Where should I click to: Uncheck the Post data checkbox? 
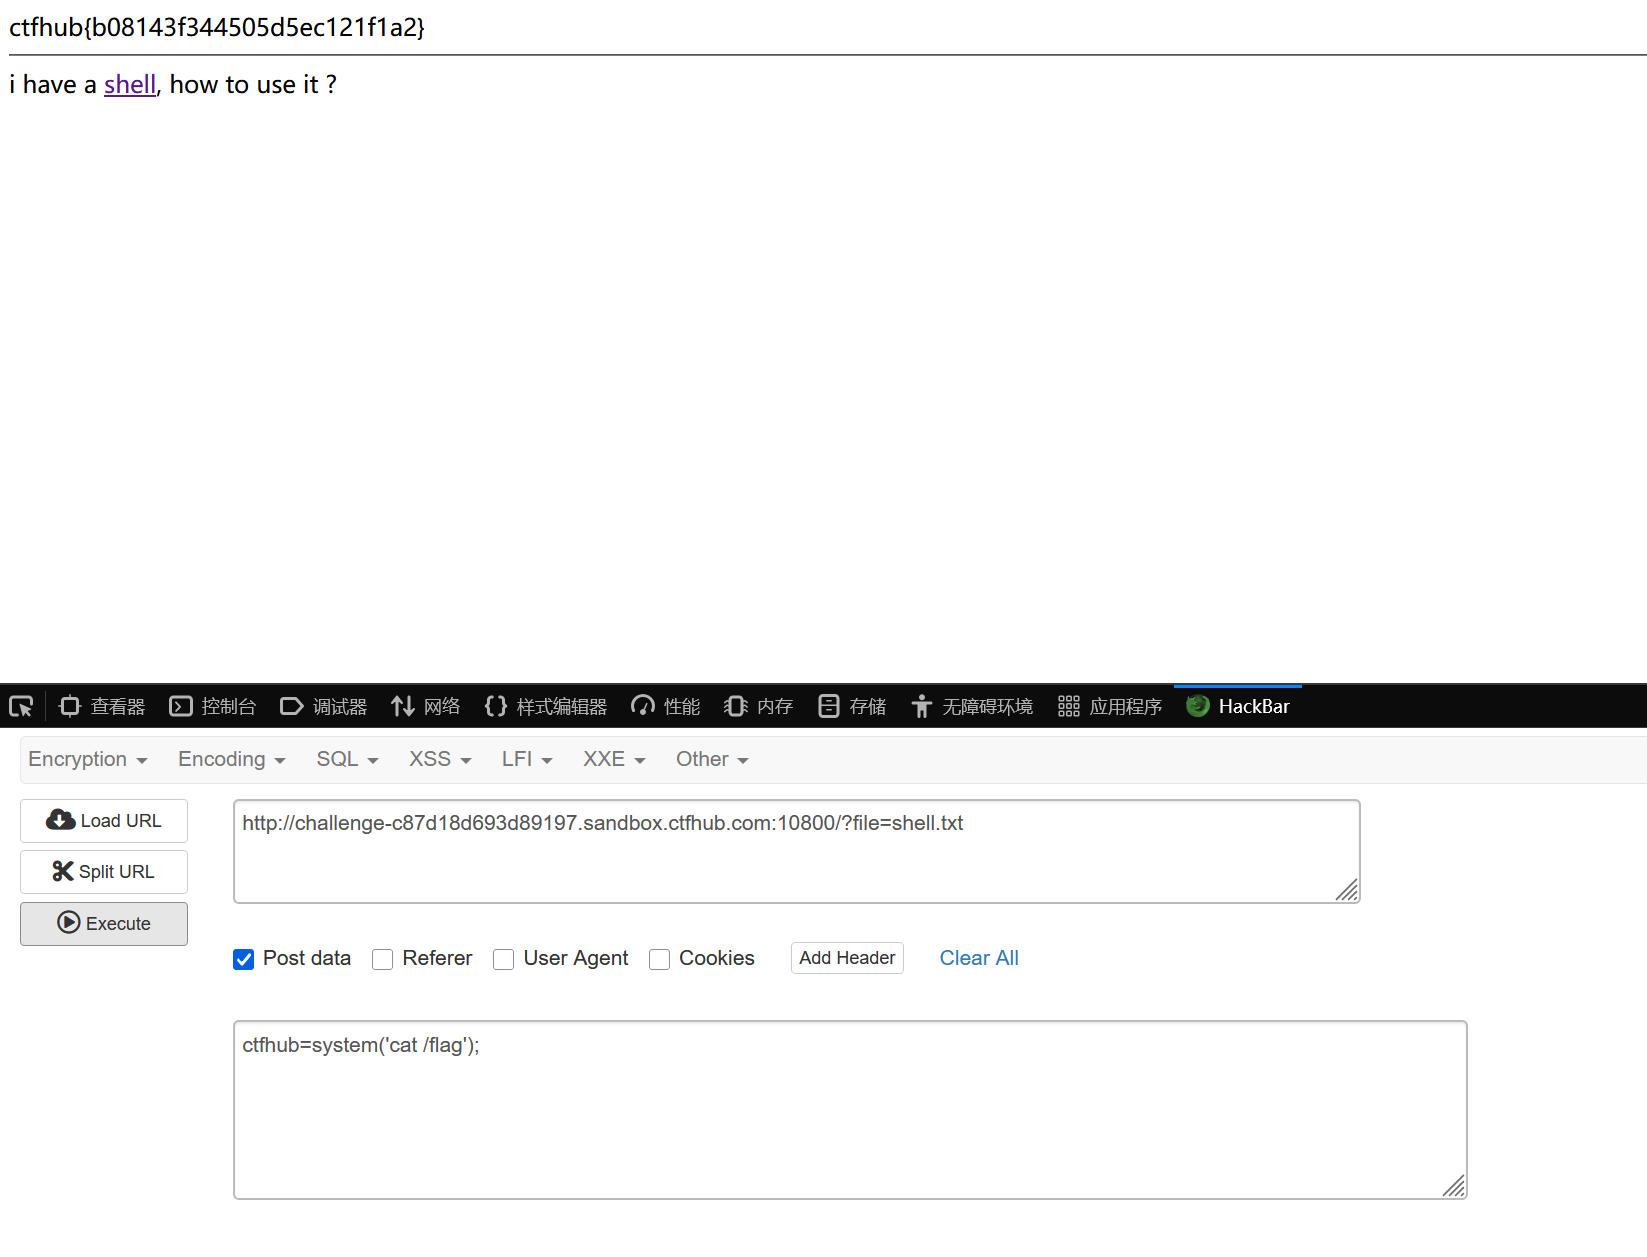coord(243,959)
